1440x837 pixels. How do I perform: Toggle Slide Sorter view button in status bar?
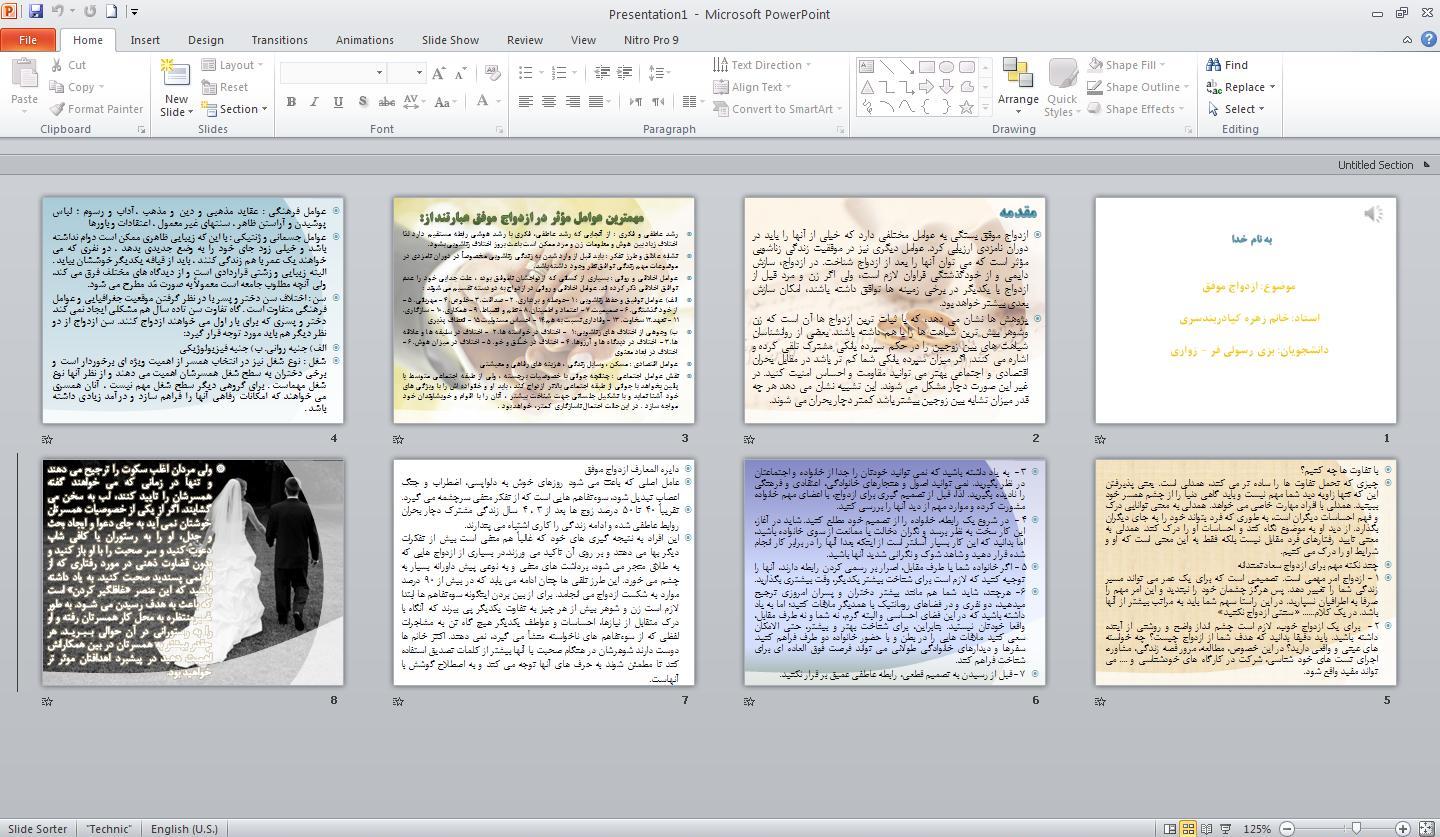pos(1188,829)
